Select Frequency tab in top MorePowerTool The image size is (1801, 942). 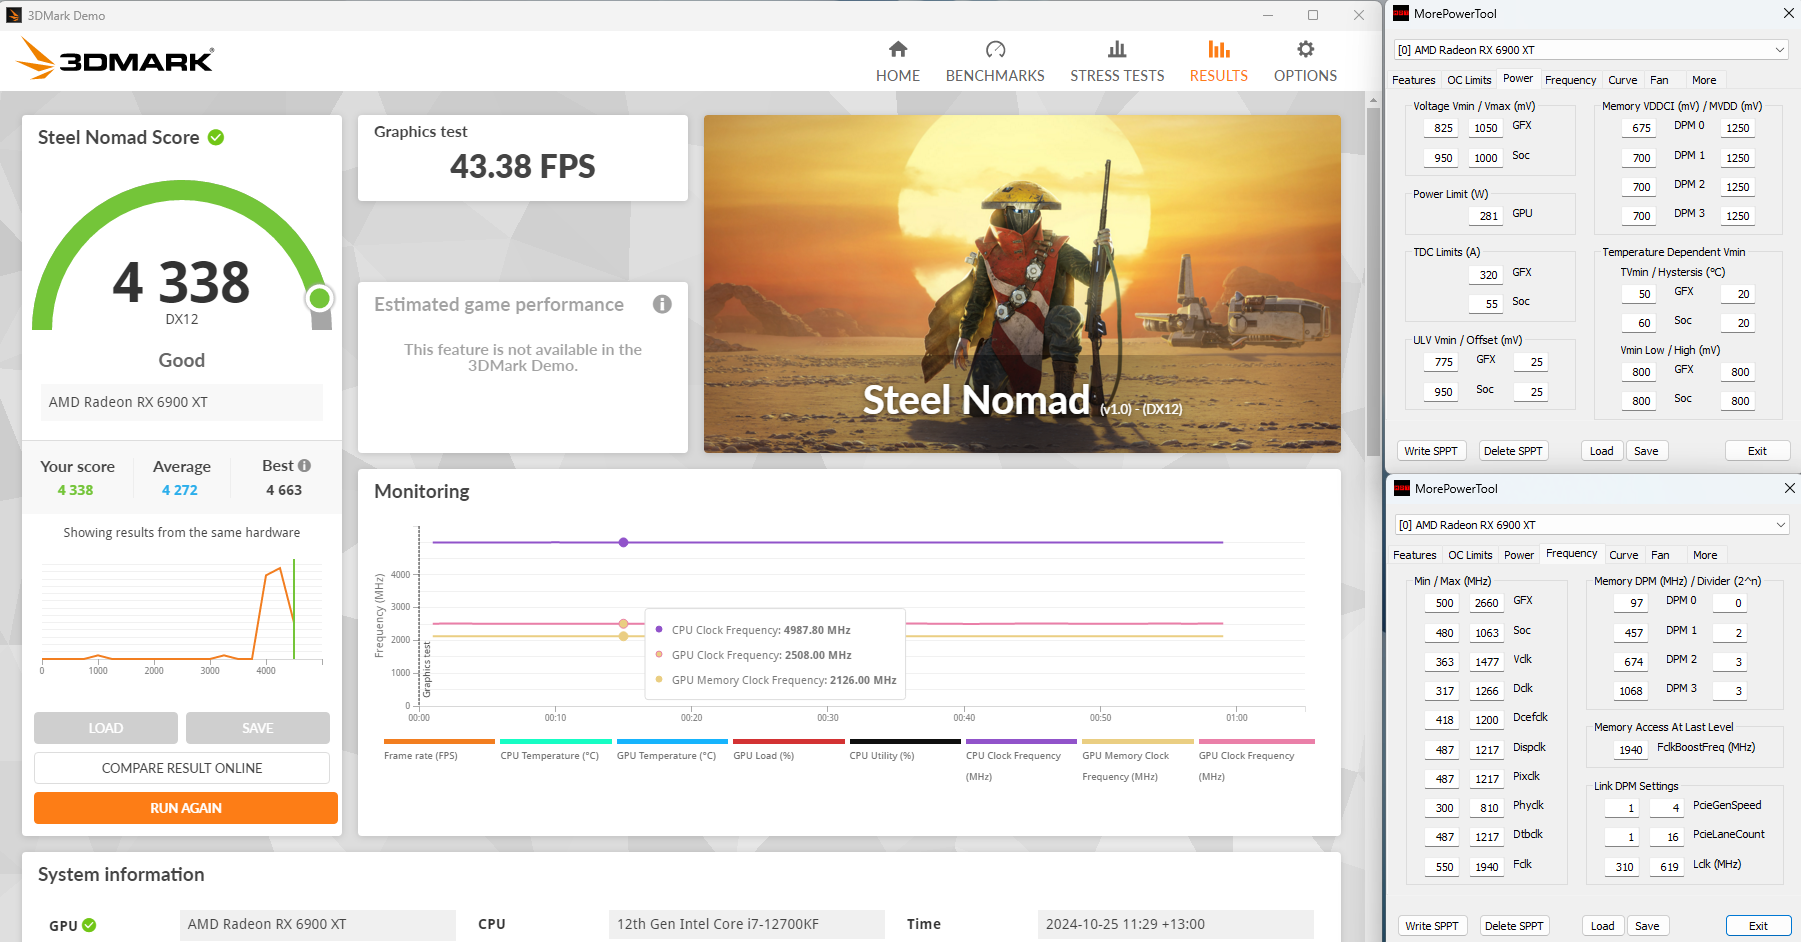click(x=1570, y=80)
